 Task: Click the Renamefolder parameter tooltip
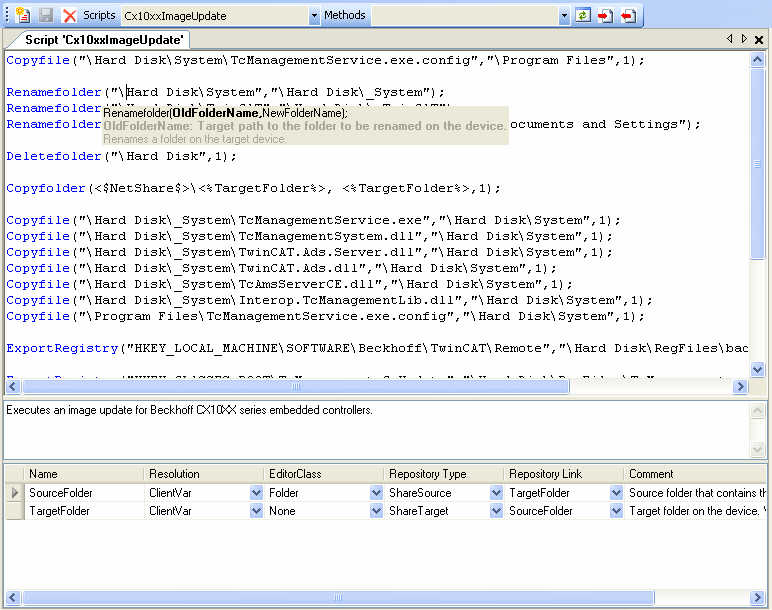click(305, 126)
